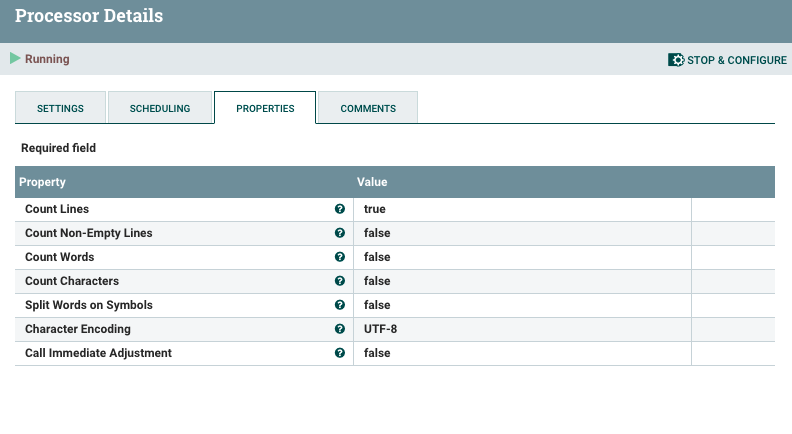Image resolution: width=792 pixels, height=434 pixels.
Task: Click help icon beside Count Non-Empty Lines
Action: pos(340,233)
